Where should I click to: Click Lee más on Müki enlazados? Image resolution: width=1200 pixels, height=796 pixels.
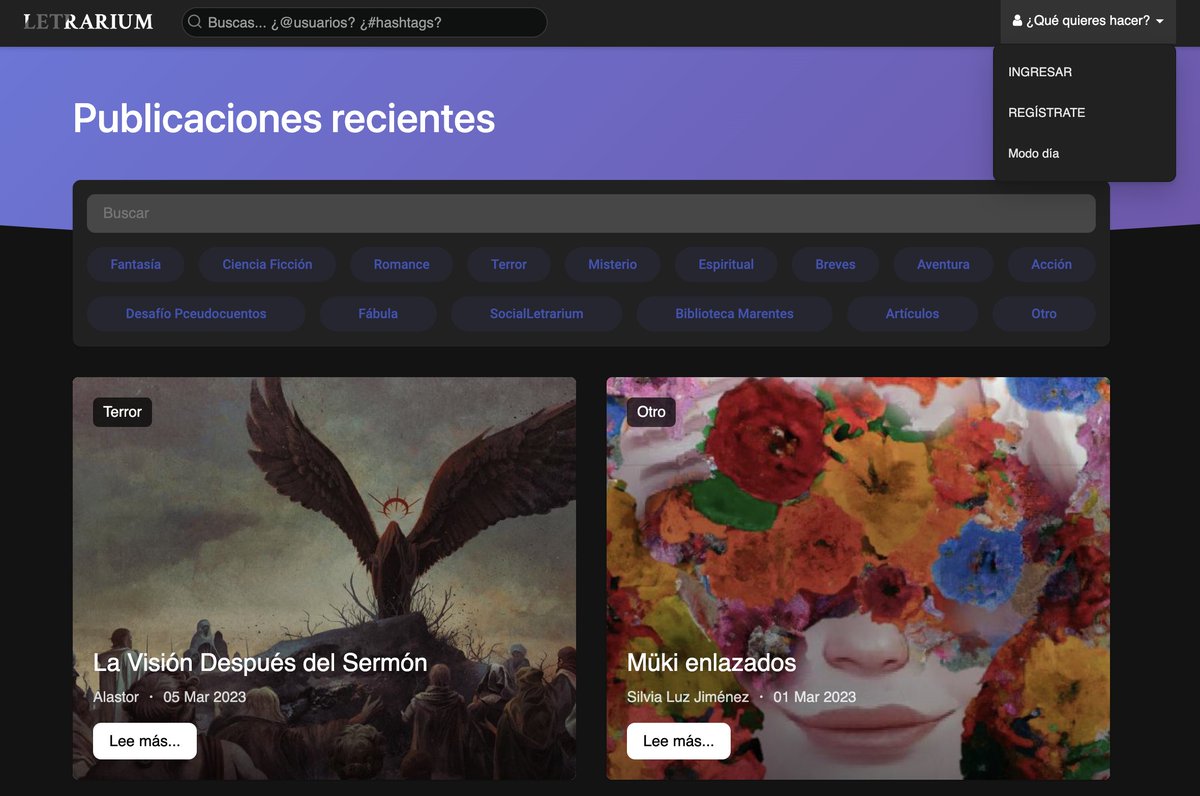(678, 740)
